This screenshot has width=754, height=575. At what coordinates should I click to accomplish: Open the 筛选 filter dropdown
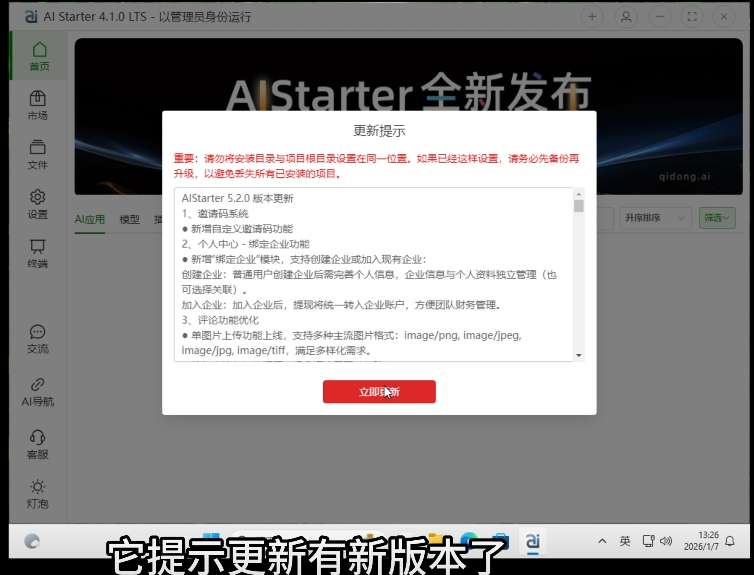(716, 218)
